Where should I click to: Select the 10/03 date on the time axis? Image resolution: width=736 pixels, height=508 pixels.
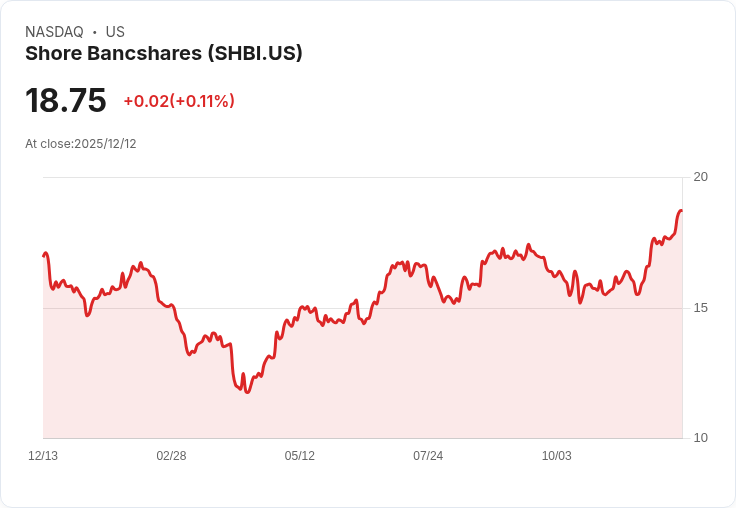click(557, 456)
